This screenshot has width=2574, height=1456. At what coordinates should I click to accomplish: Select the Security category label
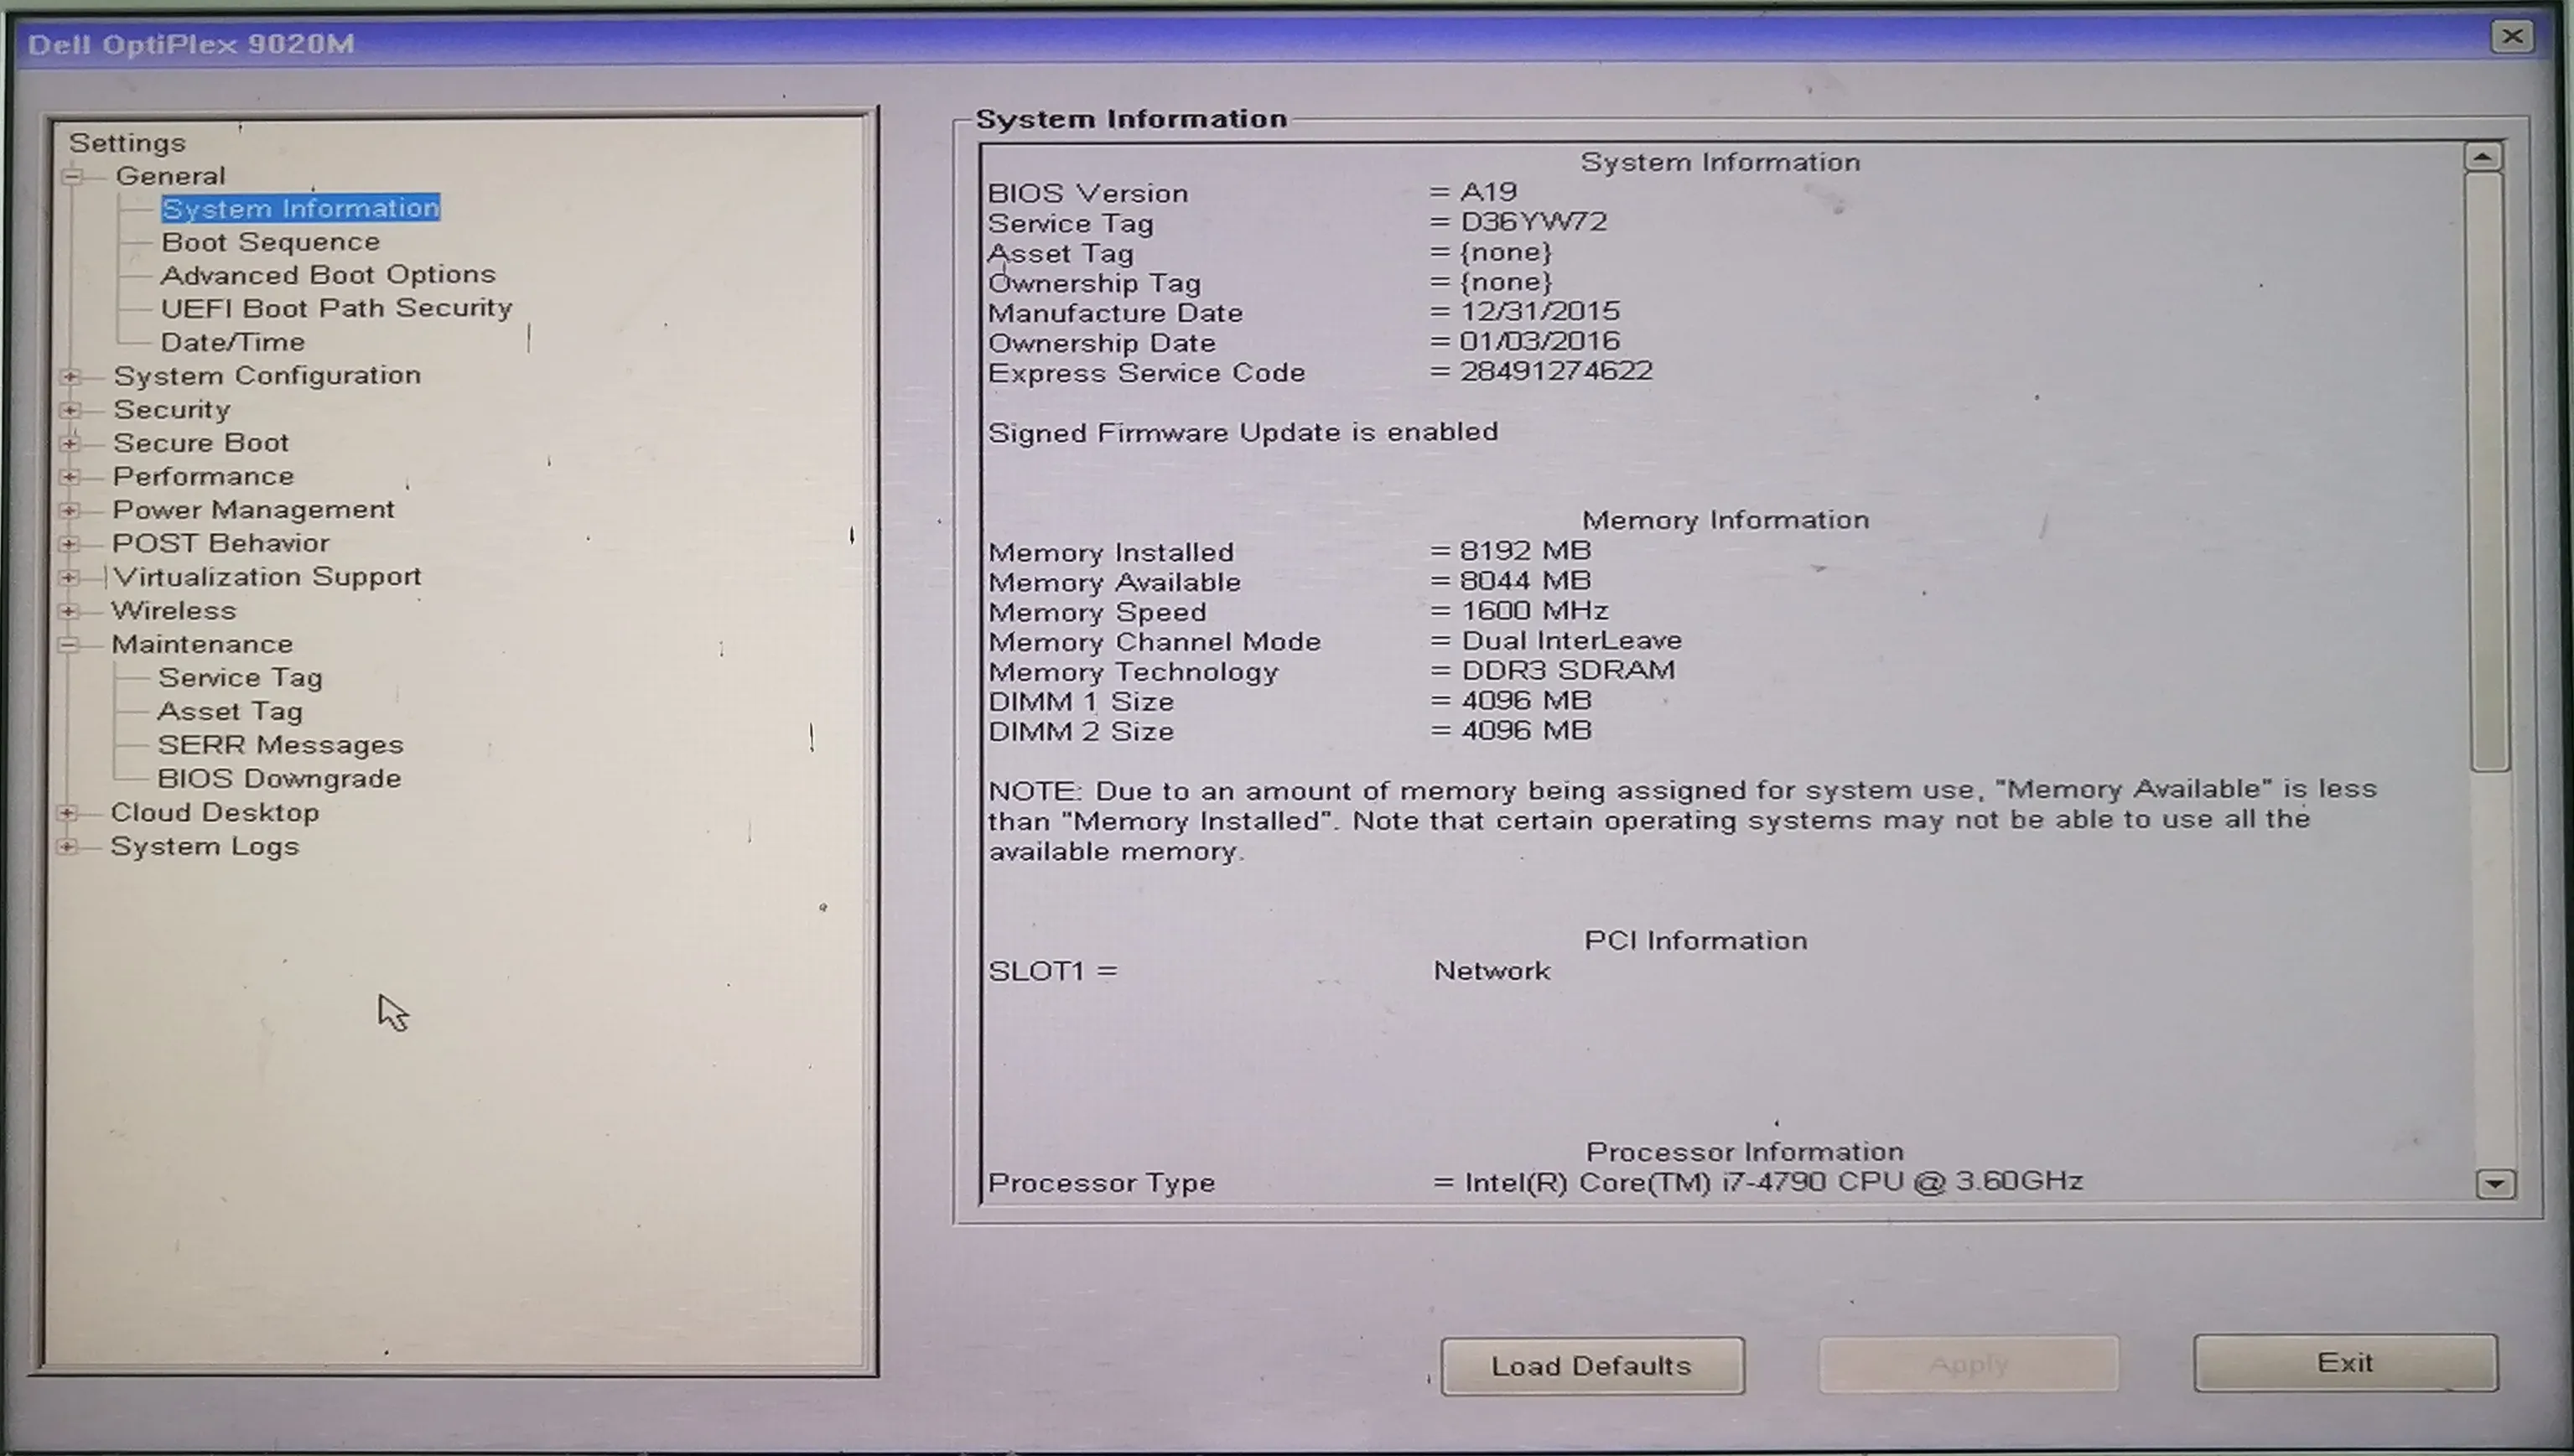172,409
